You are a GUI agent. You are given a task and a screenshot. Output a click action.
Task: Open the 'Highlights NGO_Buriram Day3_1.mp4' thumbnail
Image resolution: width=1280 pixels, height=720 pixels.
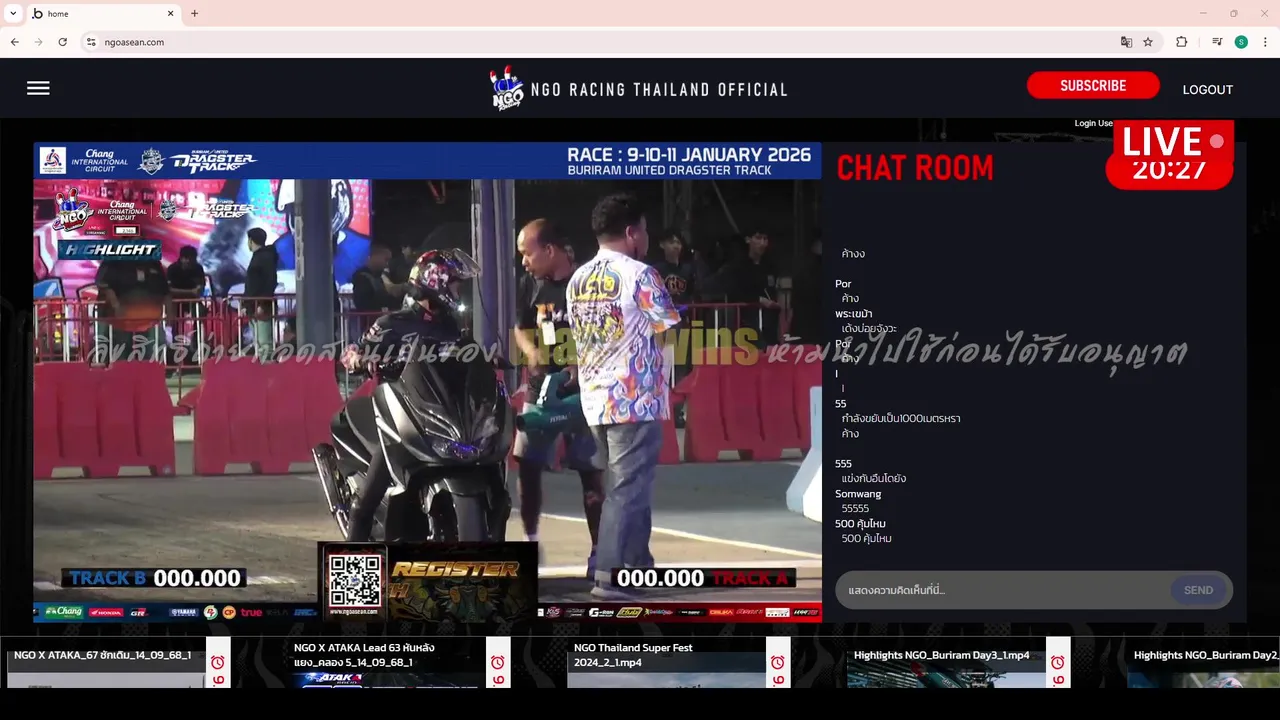tap(945, 663)
